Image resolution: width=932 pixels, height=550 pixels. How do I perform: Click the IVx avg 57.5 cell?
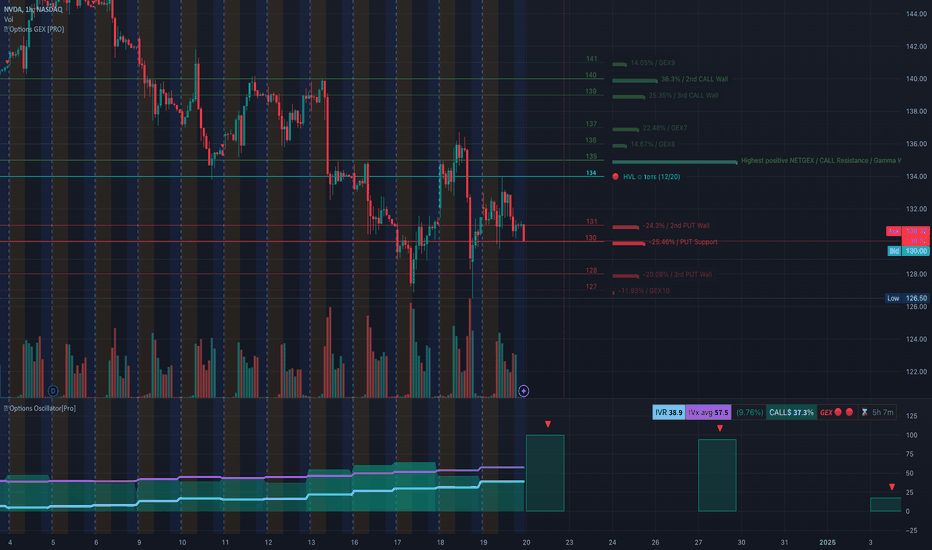tap(708, 412)
